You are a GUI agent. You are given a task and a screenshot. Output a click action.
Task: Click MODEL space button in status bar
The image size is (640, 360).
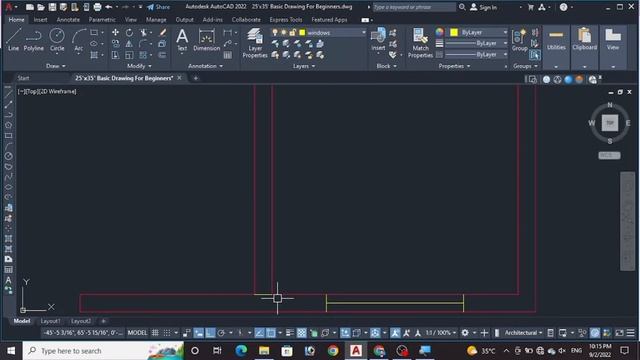(137, 333)
